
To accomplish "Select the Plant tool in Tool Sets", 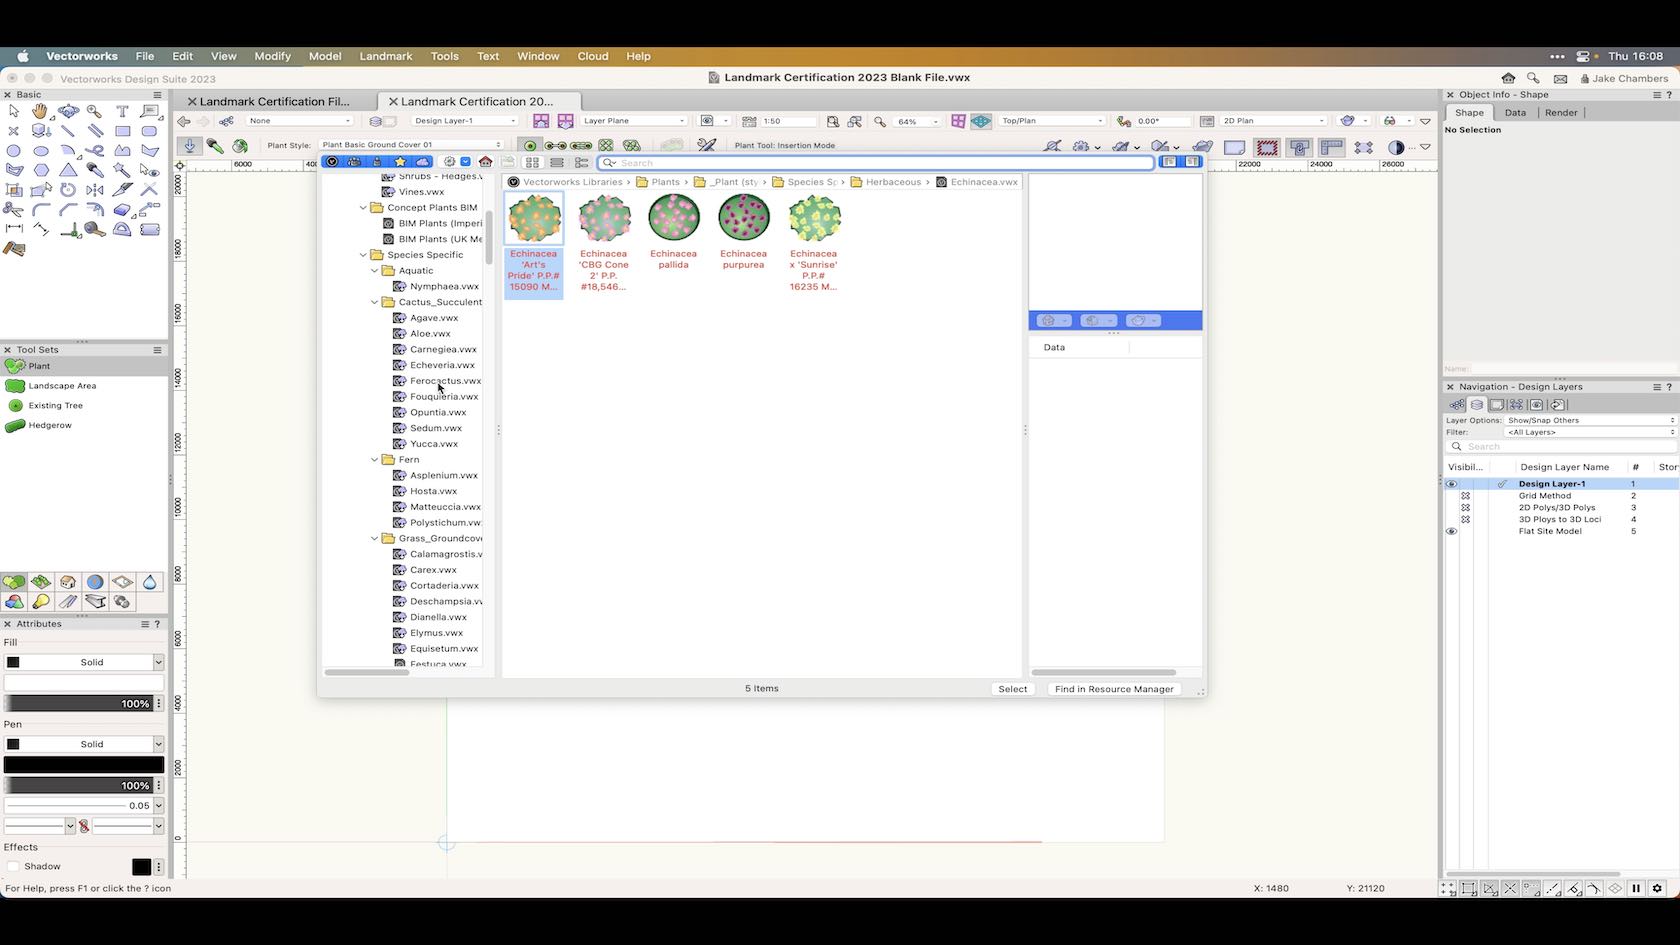I will click(37, 366).
